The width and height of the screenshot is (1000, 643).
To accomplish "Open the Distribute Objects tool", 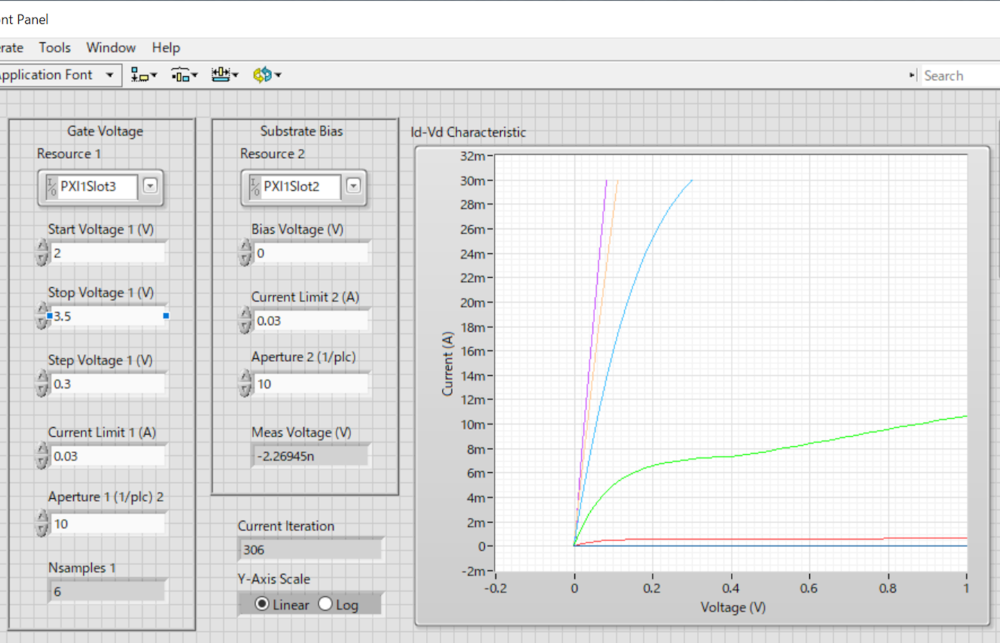I will coord(184,75).
